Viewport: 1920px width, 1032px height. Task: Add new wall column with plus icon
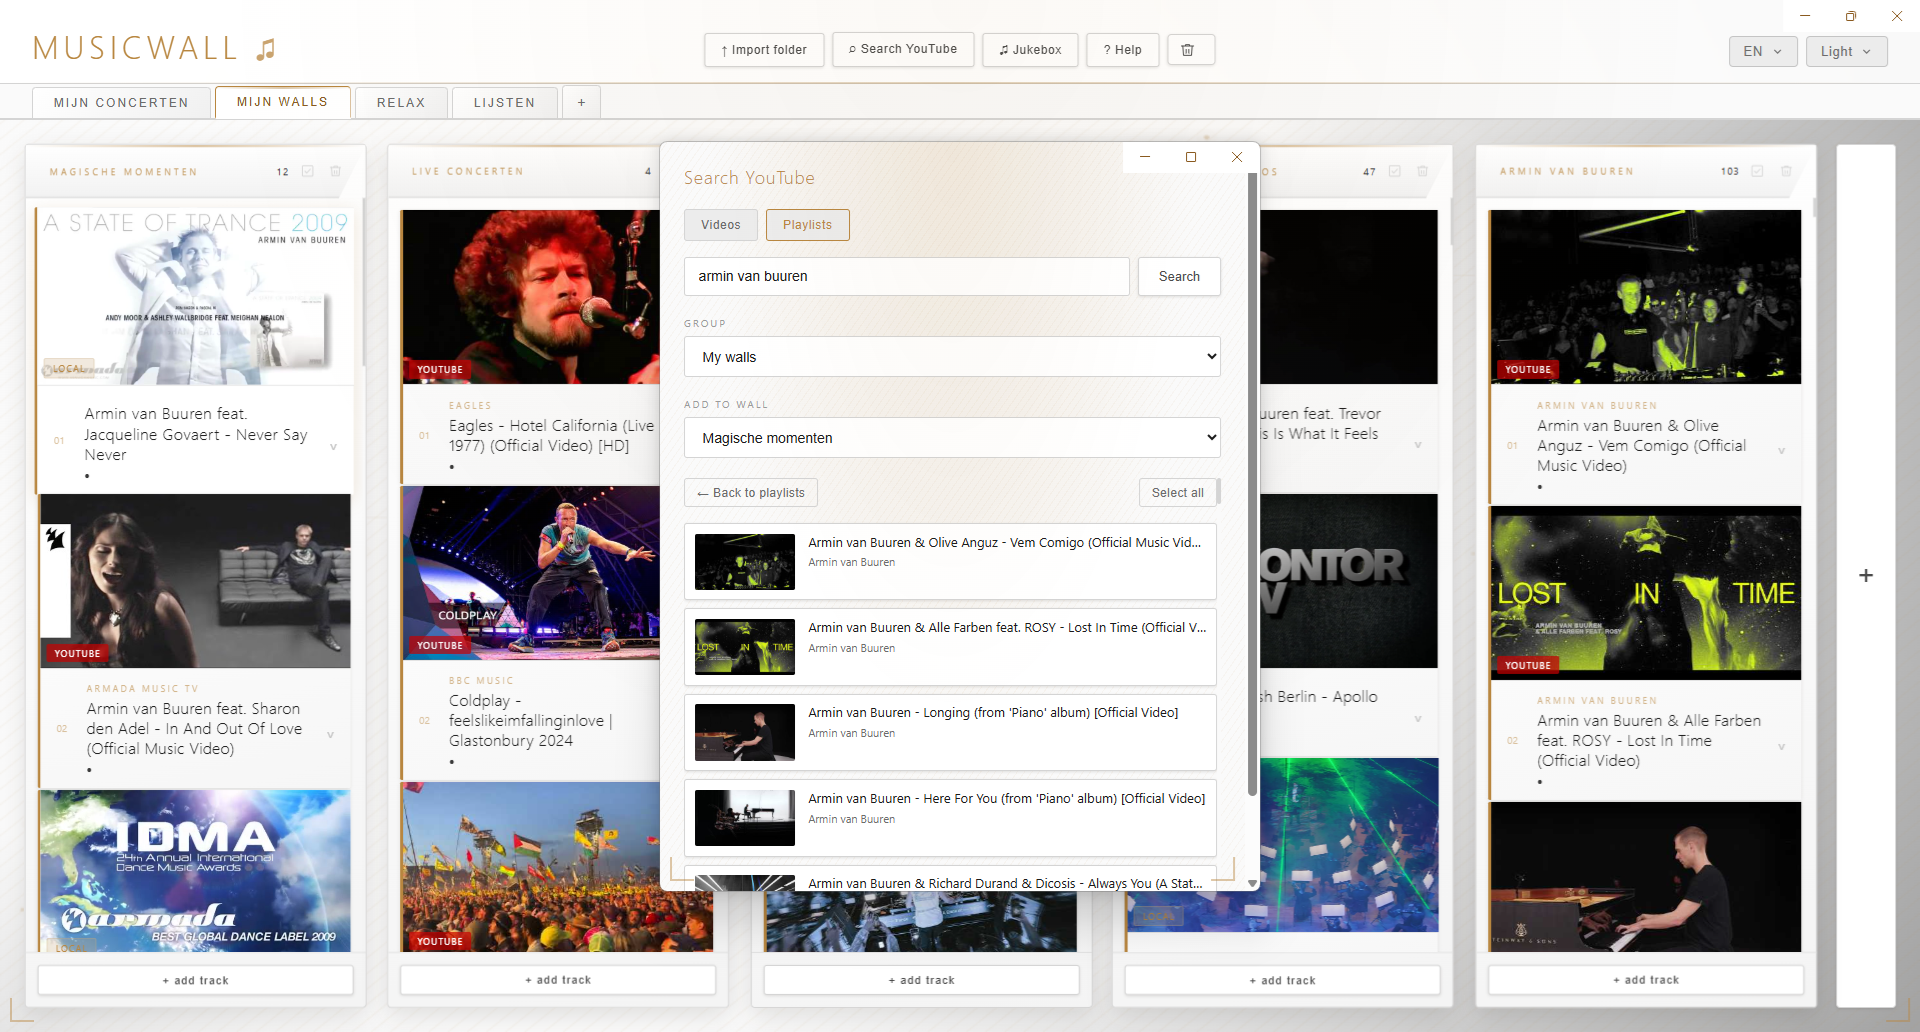click(x=1866, y=575)
